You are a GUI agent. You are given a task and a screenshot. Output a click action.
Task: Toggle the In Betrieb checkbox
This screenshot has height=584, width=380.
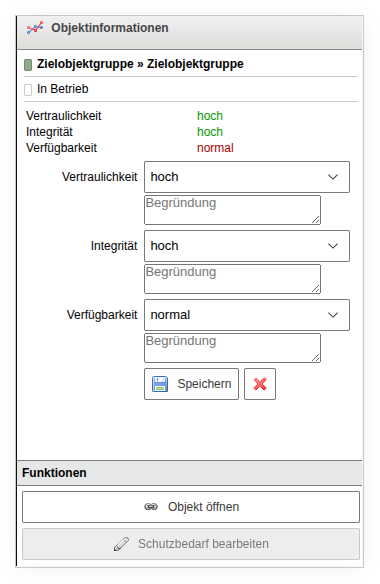point(28,90)
